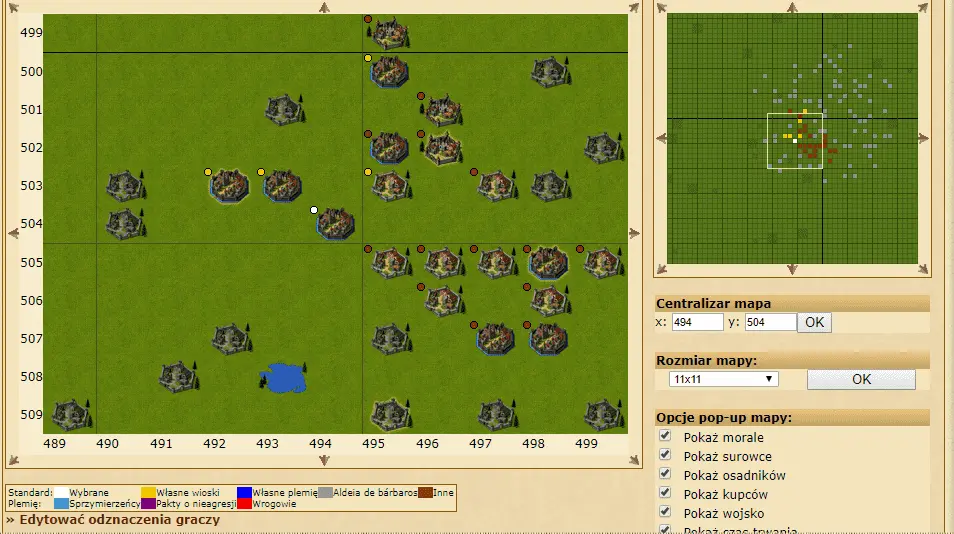Click the red Wrogowie legend swatch
954x534 pixels.
point(244,504)
